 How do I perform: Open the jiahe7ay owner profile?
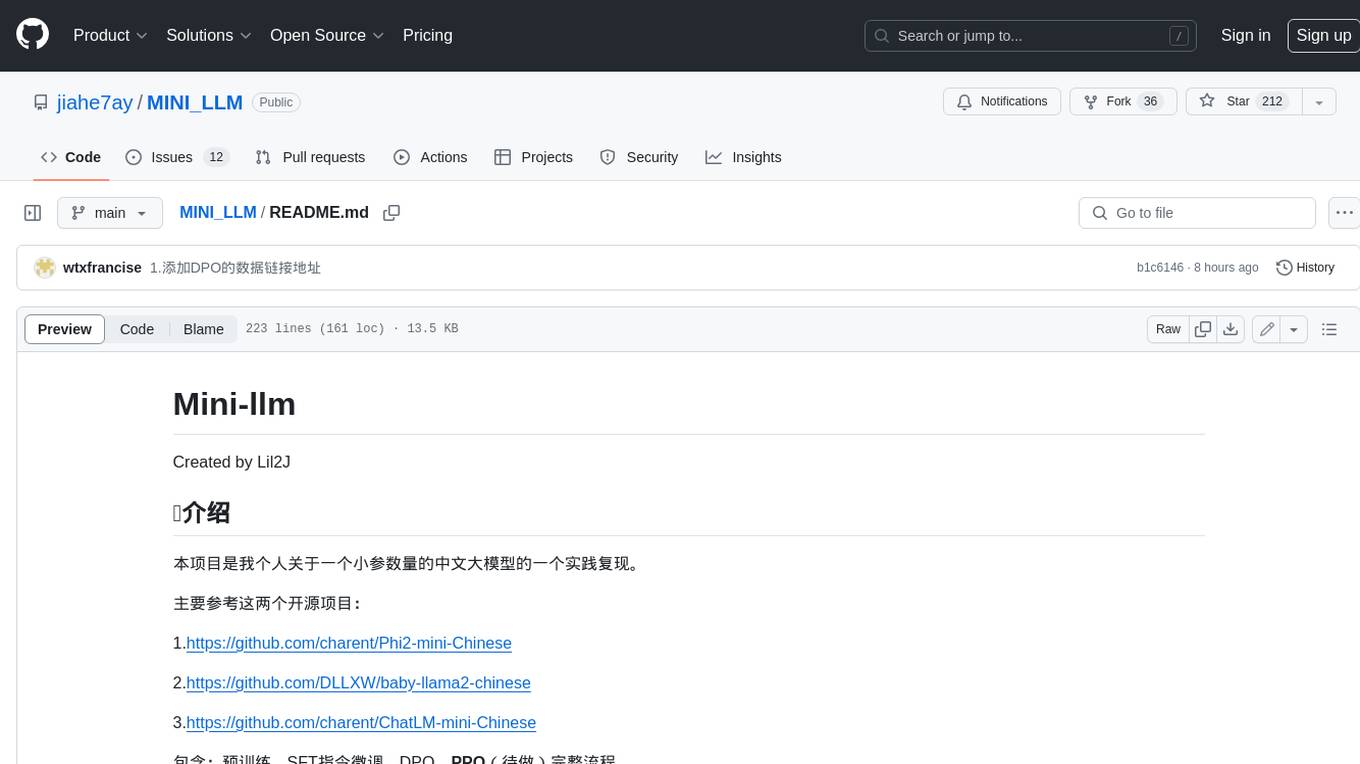(95, 102)
